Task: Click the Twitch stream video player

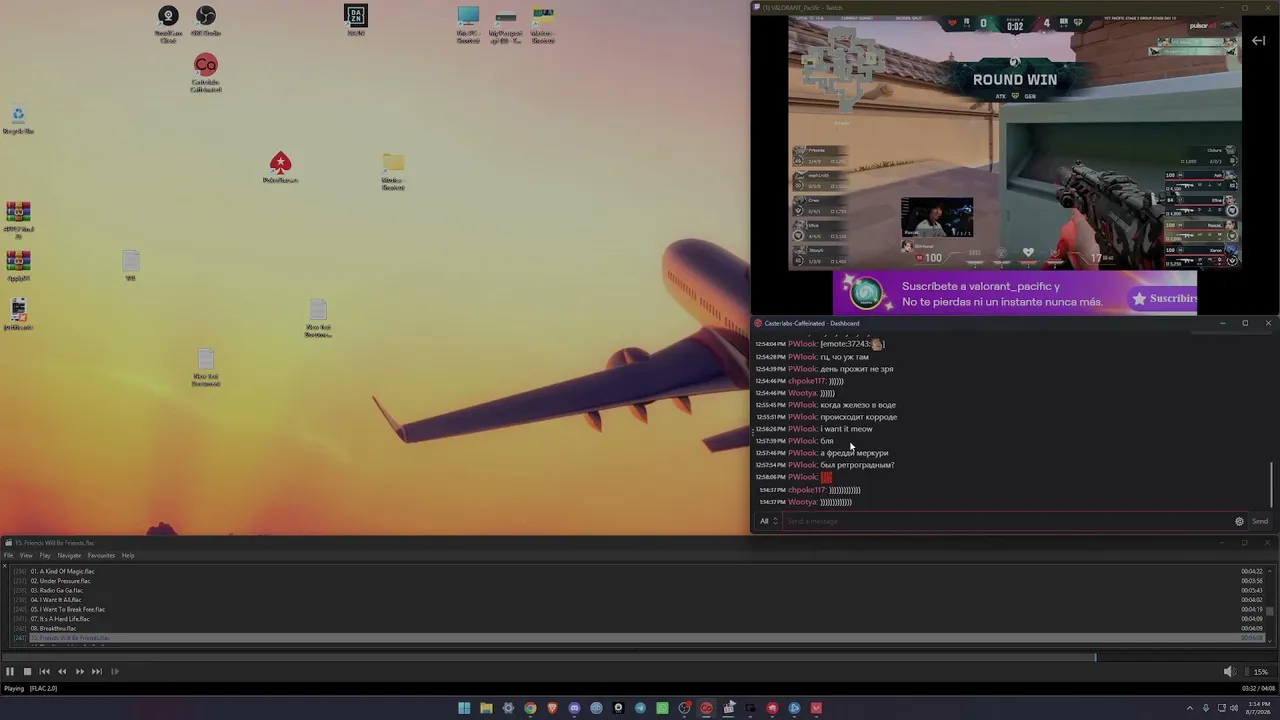Action: pyautogui.click(x=1014, y=142)
